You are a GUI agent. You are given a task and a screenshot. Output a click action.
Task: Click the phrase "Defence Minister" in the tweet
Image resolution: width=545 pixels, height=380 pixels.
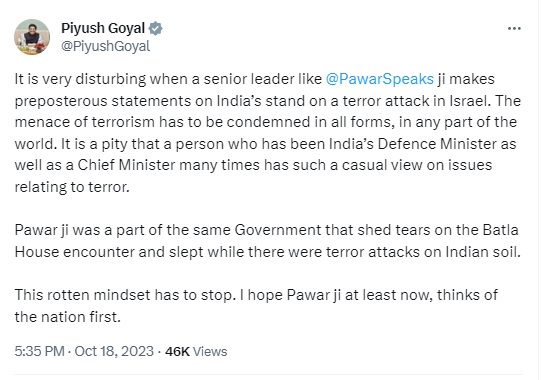click(x=437, y=144)
